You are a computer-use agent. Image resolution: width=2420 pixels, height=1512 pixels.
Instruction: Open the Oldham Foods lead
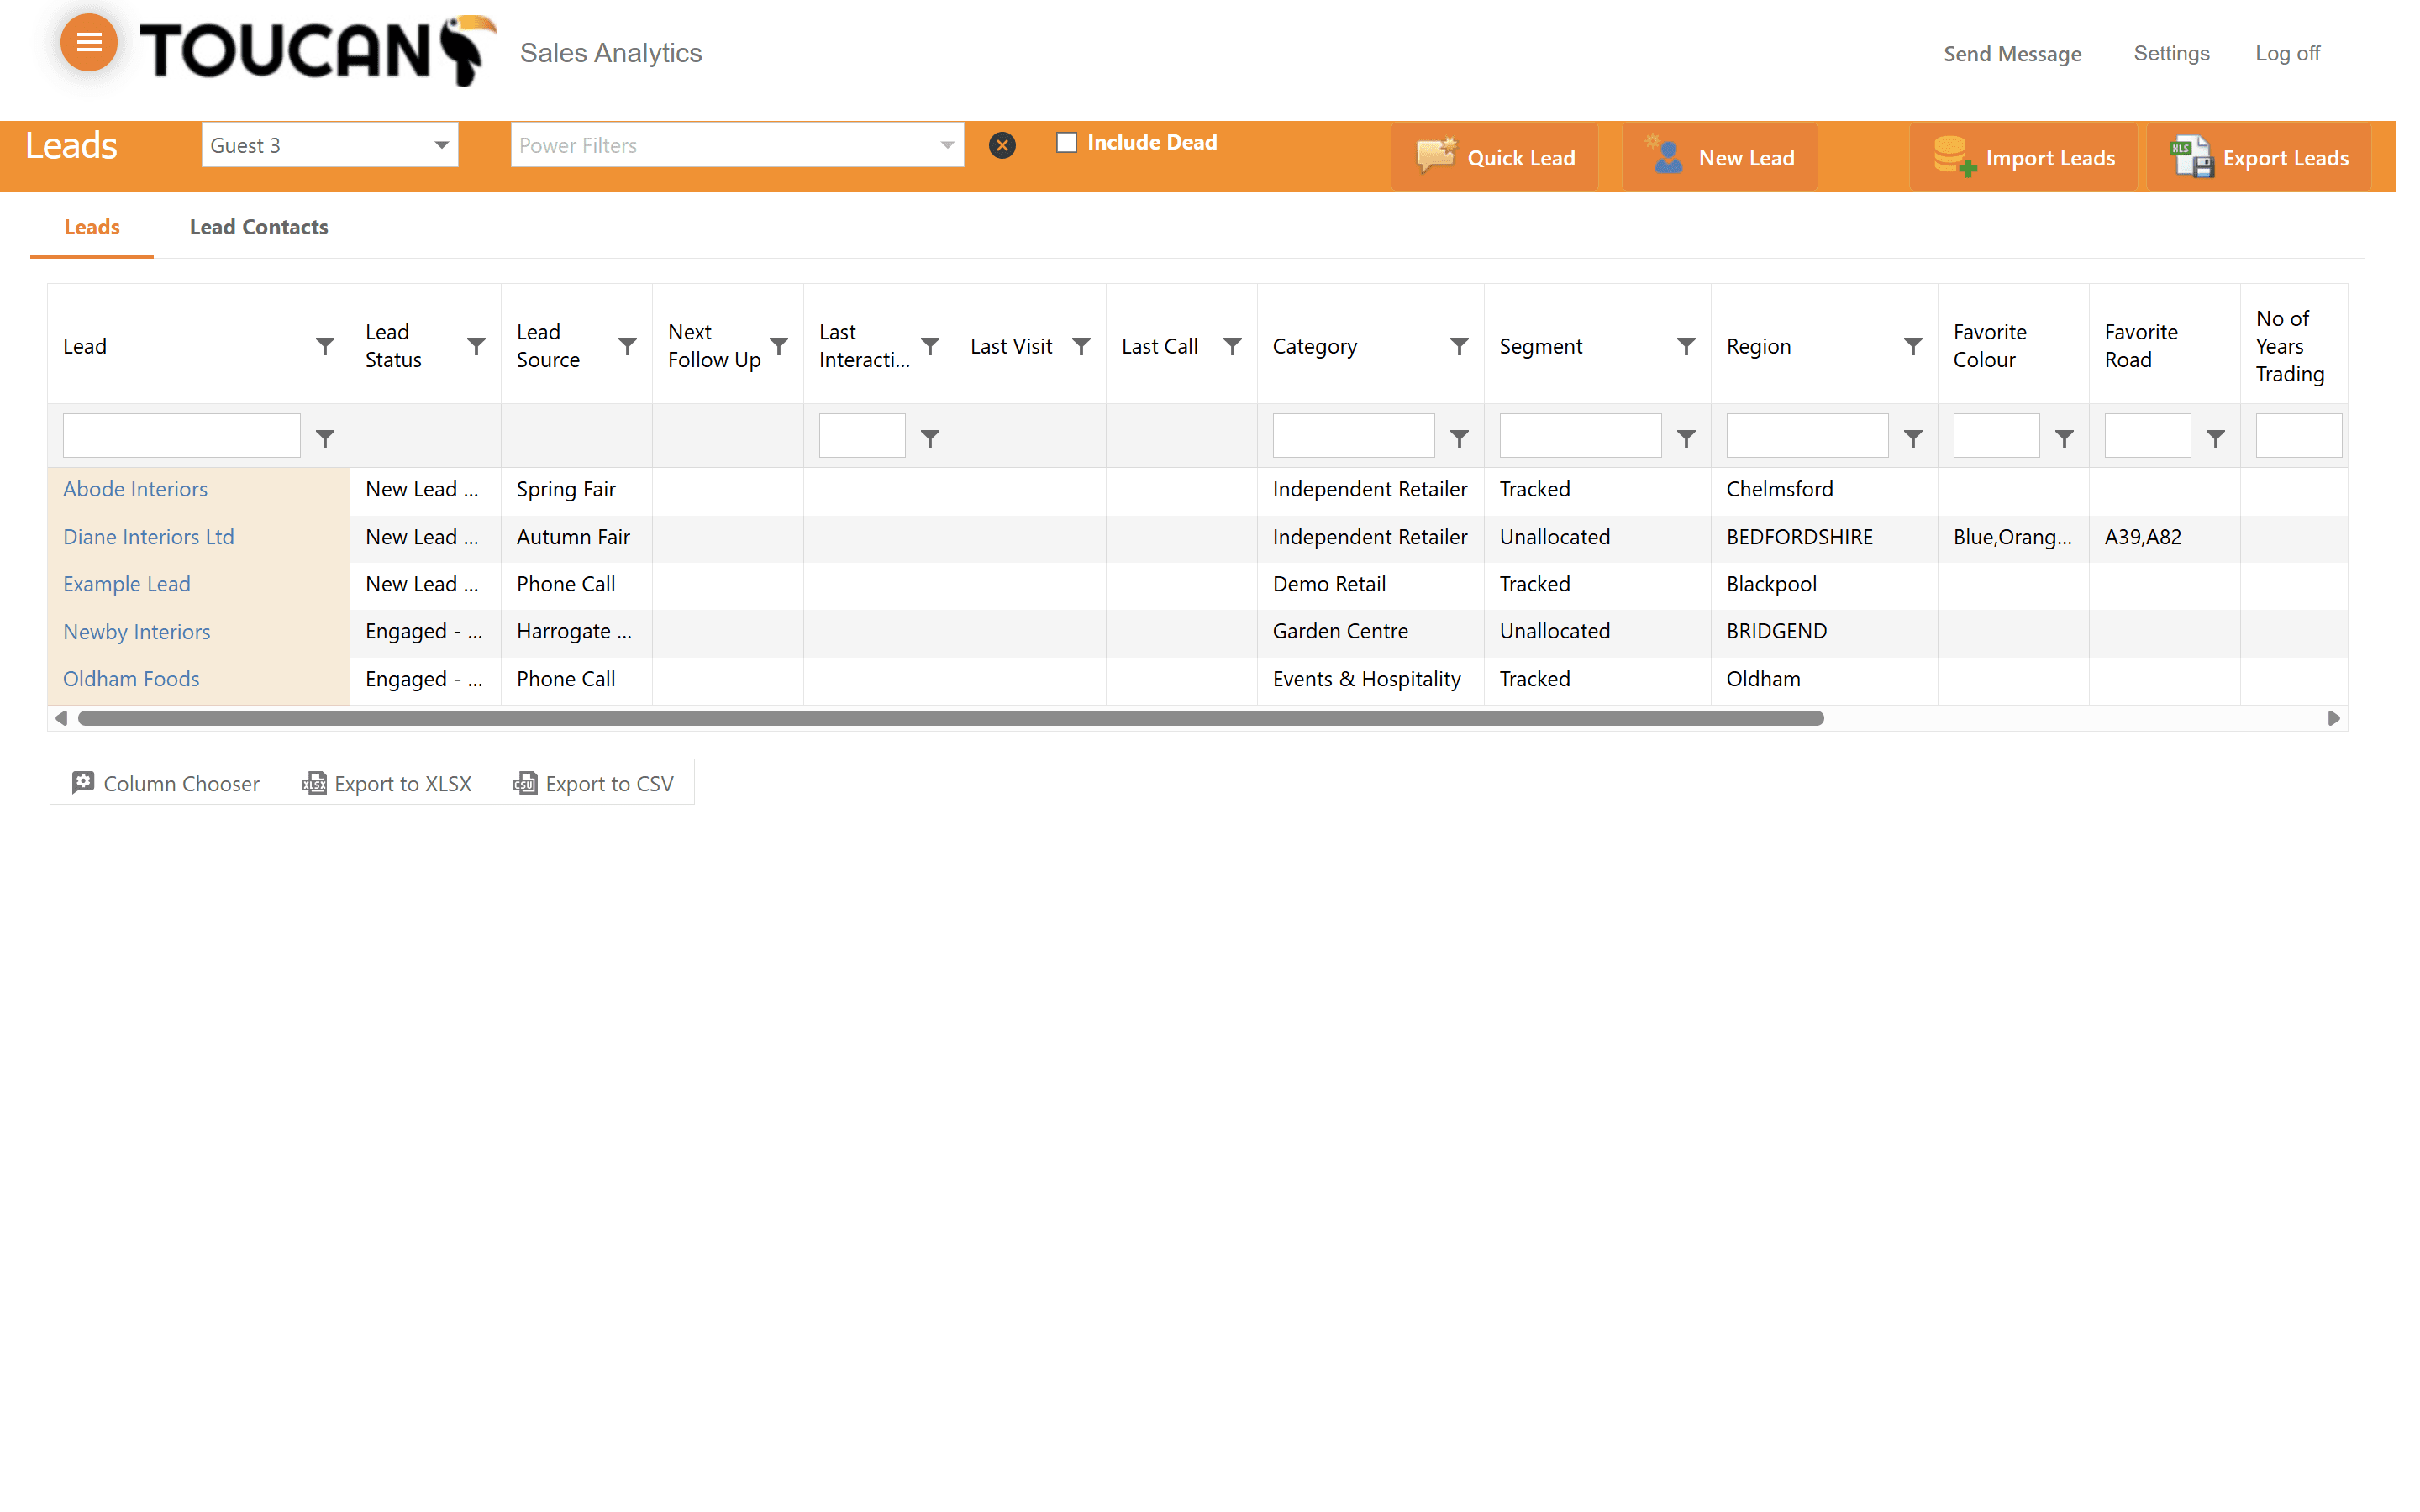tap(131, 679)
